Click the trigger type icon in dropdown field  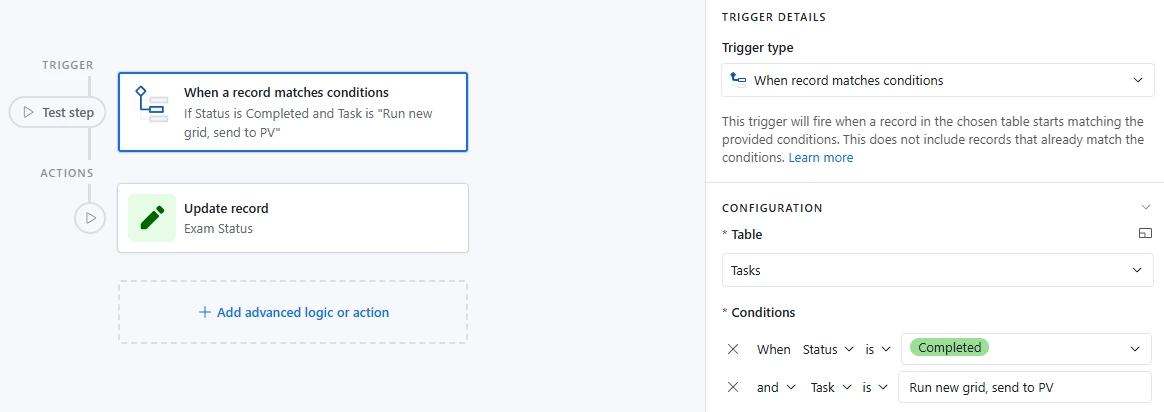coord(738,80)
